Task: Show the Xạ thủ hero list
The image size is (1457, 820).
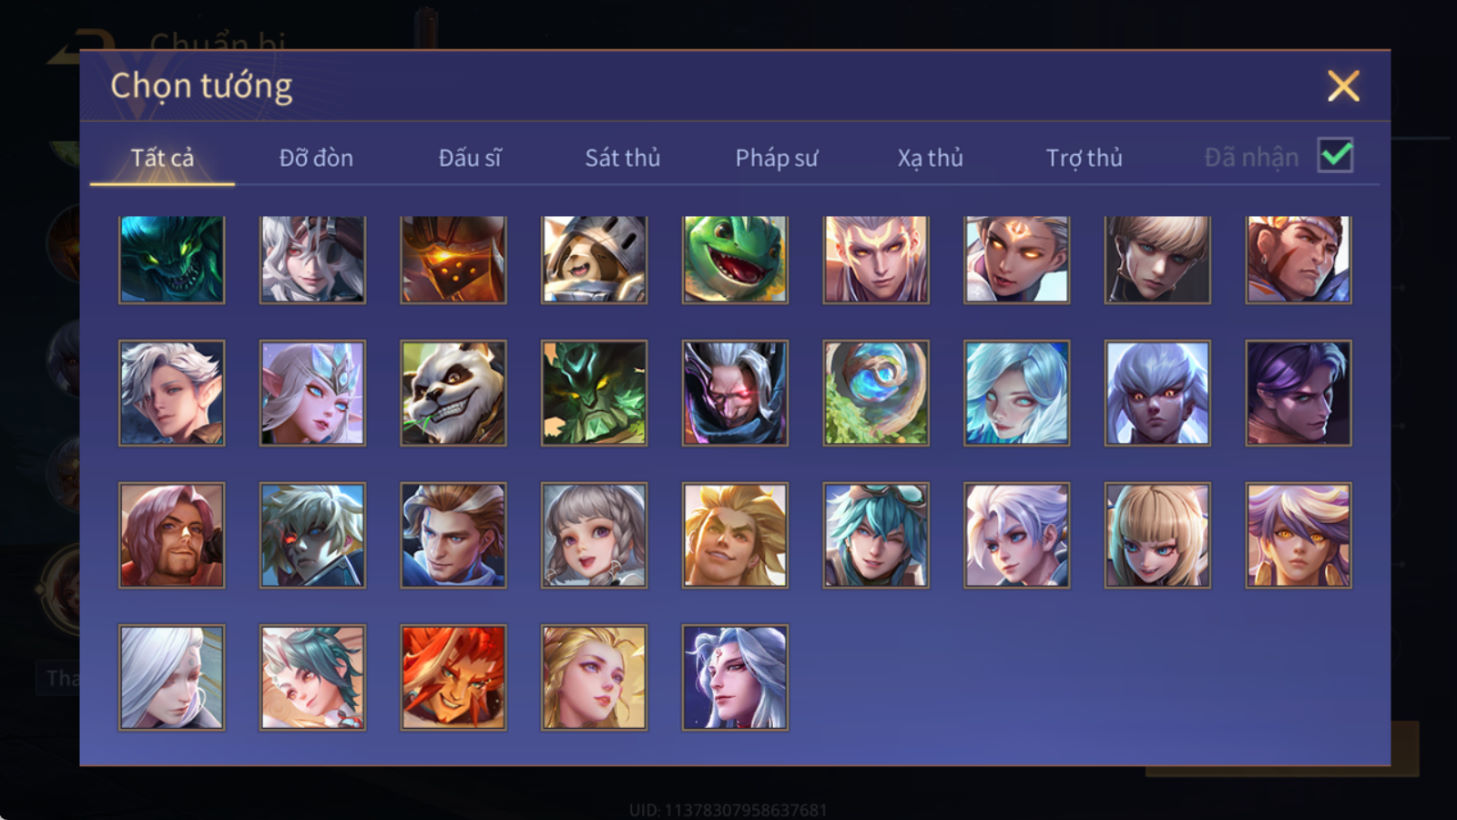Action: pyautogui.click(x=930, y=158)
